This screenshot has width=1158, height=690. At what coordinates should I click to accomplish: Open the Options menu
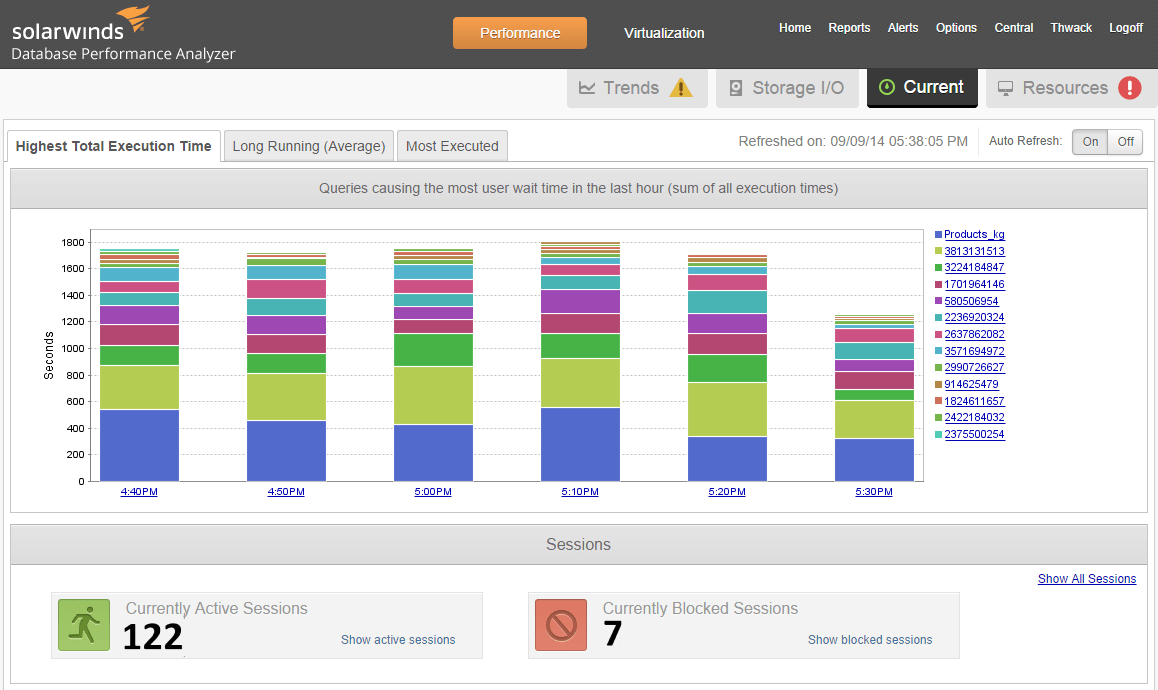tap(956, 28)
